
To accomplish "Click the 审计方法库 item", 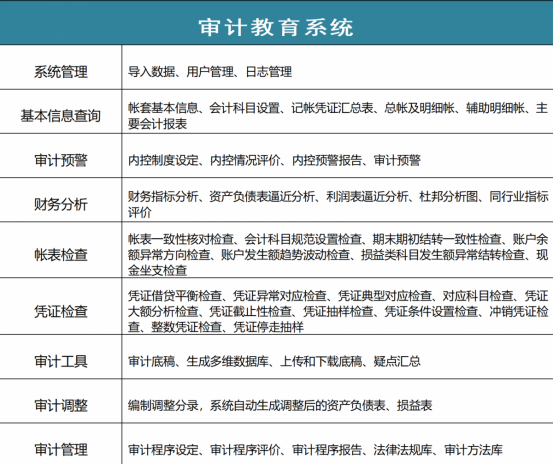I will [x=473, y=450].
